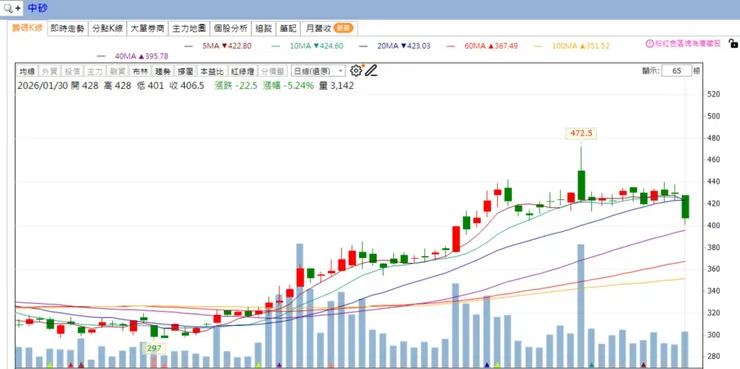Click the 量 3,142 volume text

[x=336, y=86]
